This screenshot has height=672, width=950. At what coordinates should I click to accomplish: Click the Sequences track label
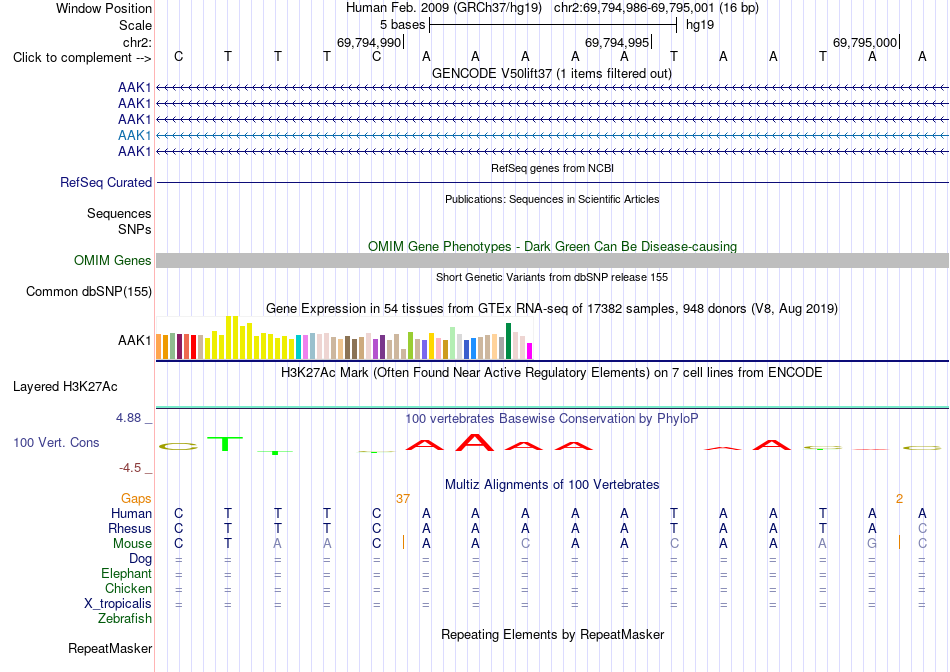[119, 213]
